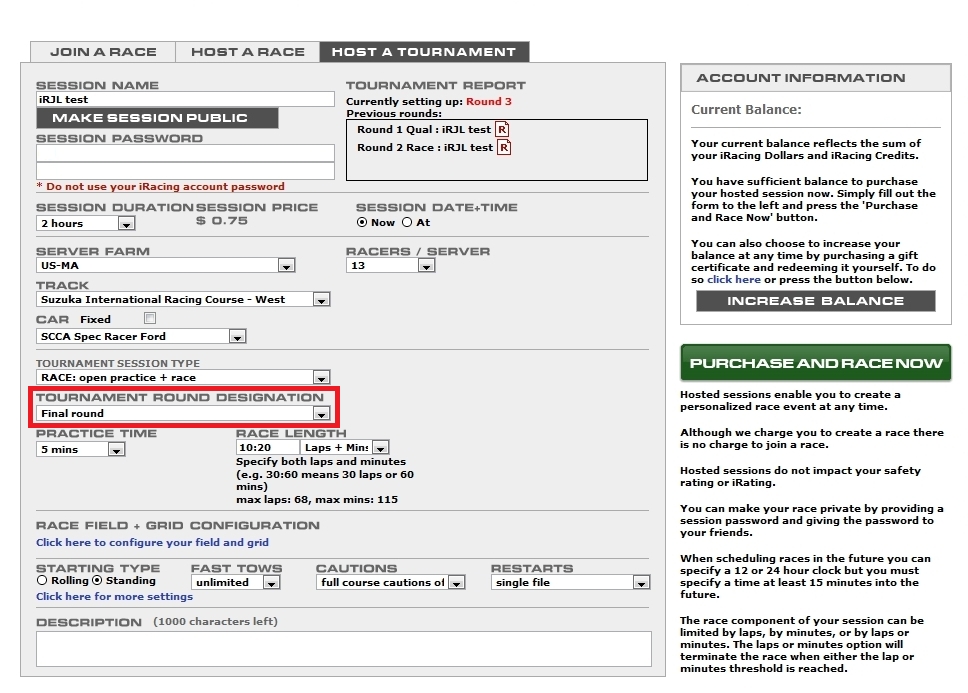Viewport: 968px width, 693px height.
Task: Click the 'max laps: 68, max mins: 115' text
Action: point(317,499)
